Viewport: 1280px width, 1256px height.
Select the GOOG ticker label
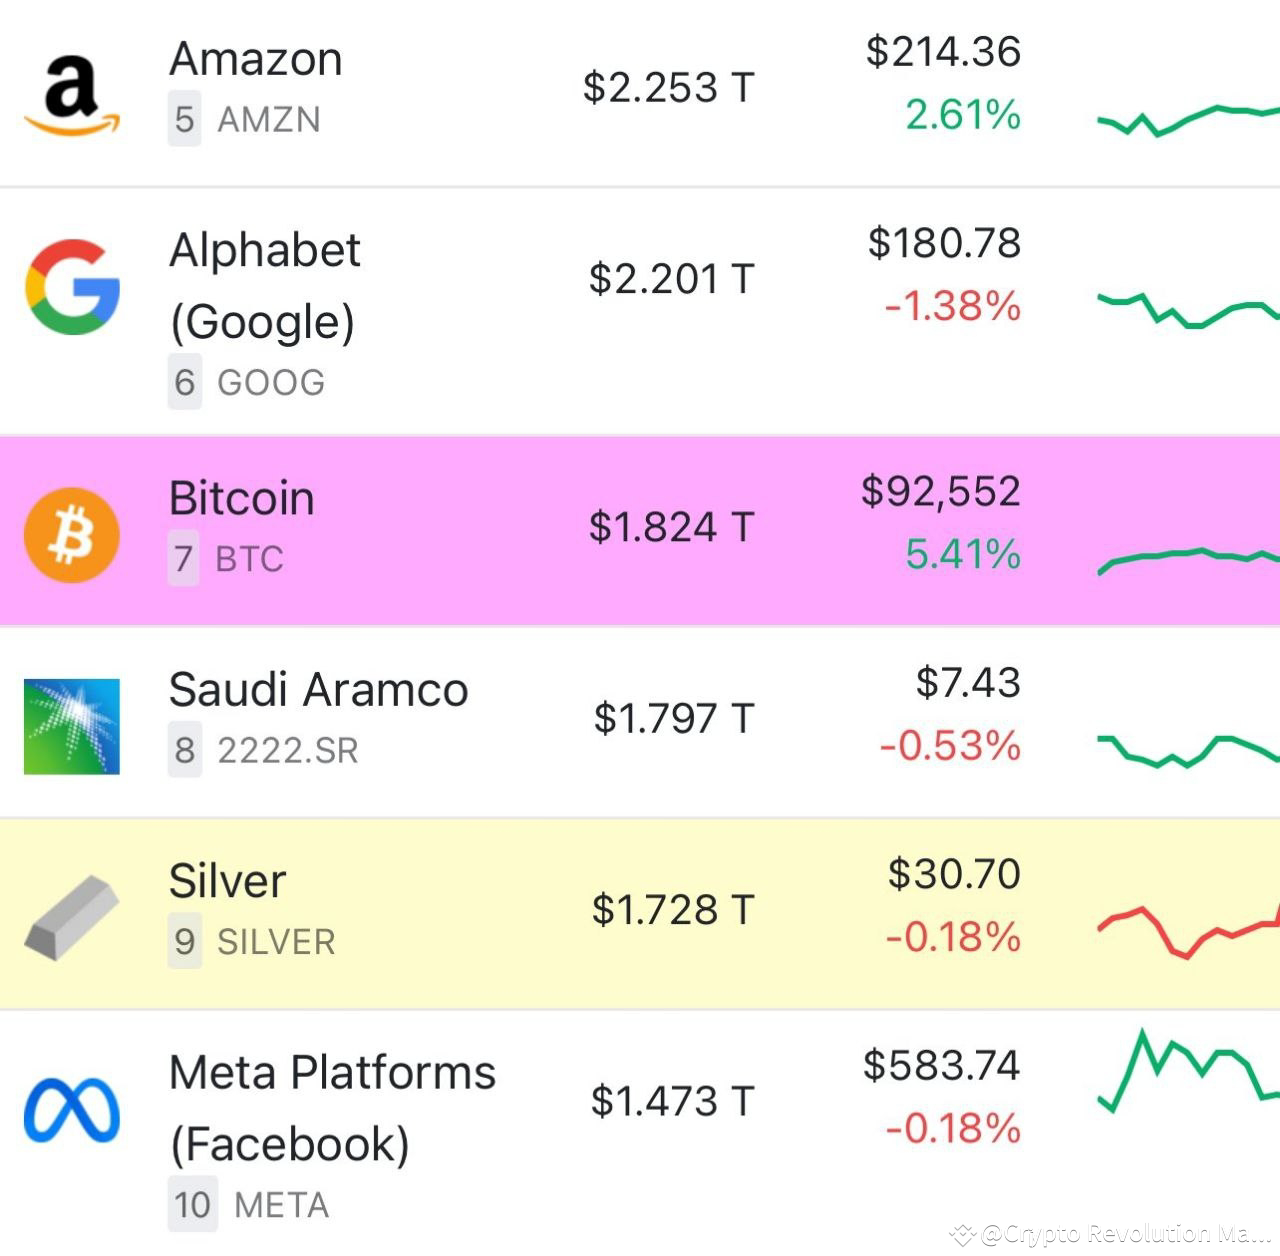click(270, 382)
